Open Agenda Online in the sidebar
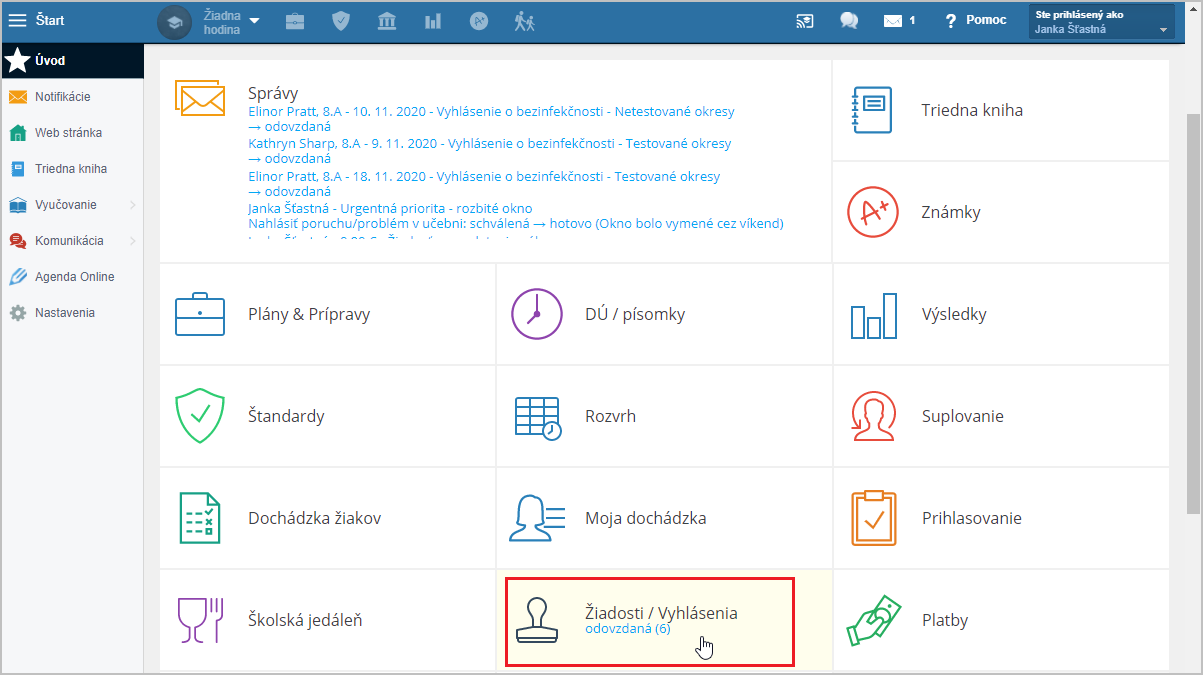 pyautogui.click(x=72, y=277)
